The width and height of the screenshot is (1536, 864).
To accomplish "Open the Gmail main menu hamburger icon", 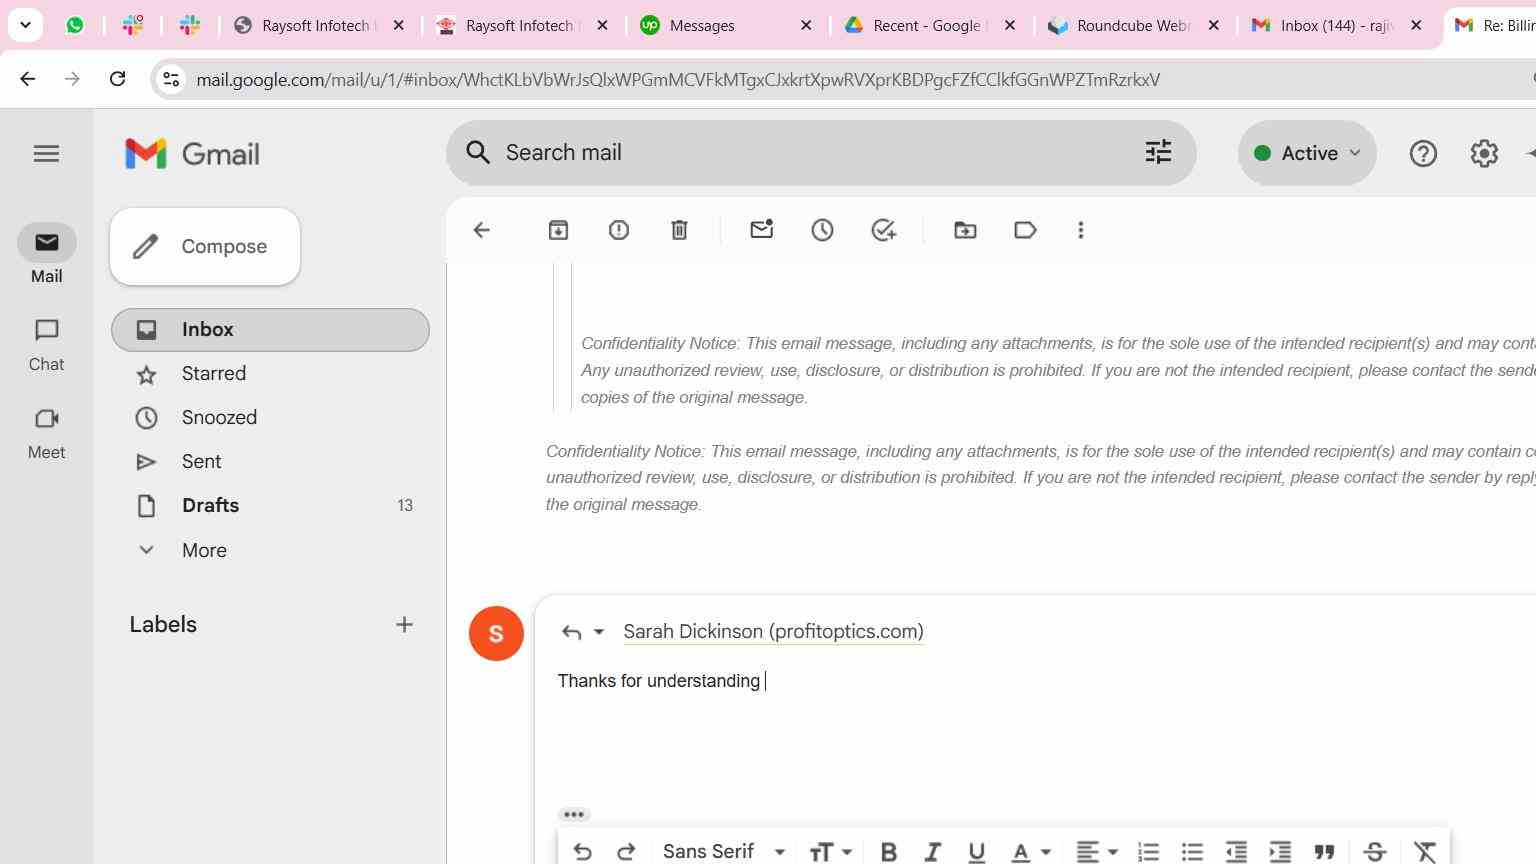I will tap(46, 153).
